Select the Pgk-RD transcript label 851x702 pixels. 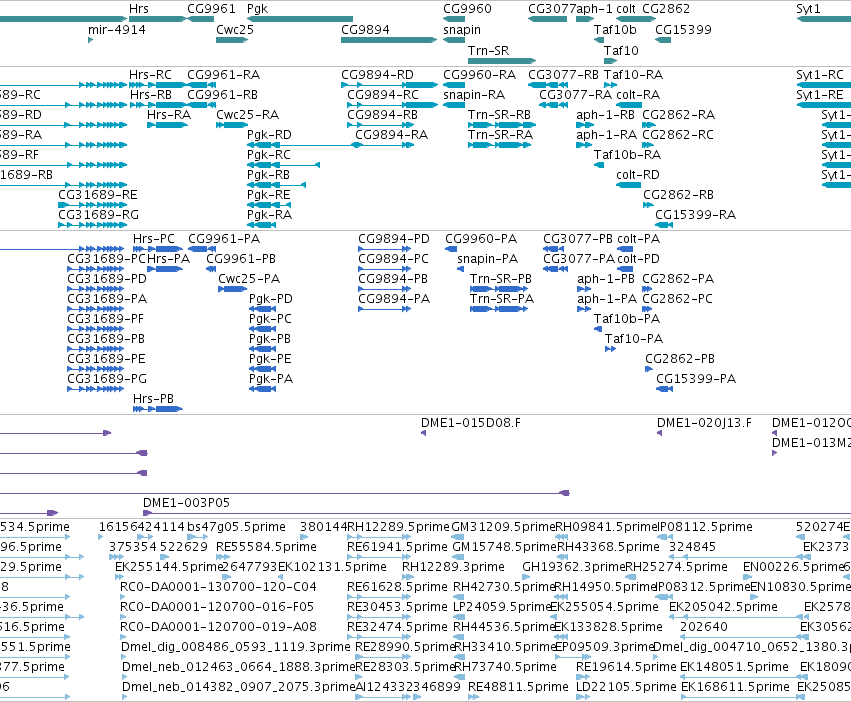pos(269,135)
